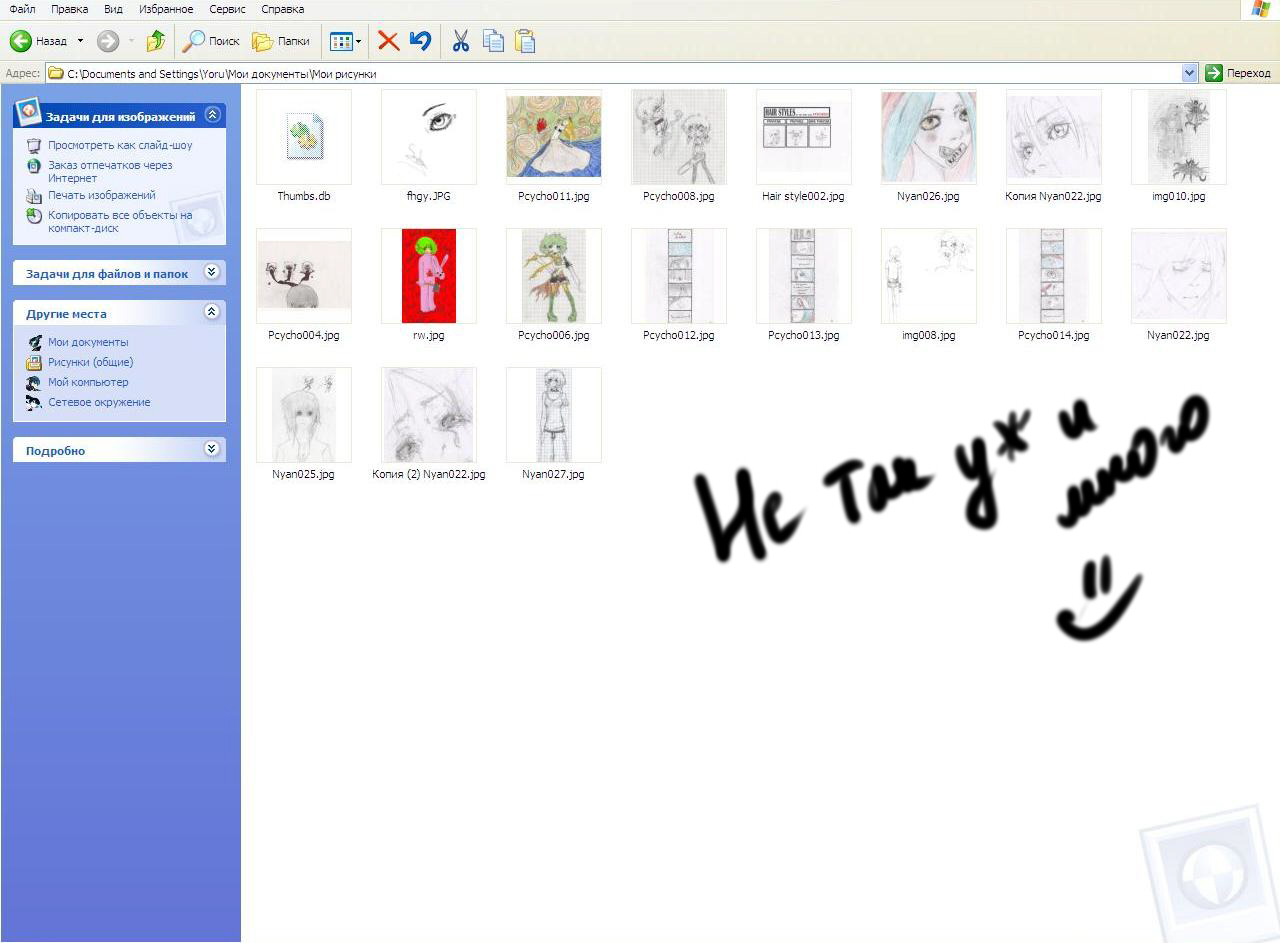Viewport: 1280px width, 943px height.
Task: Click the order prints online icon
Action: [34, 165]
